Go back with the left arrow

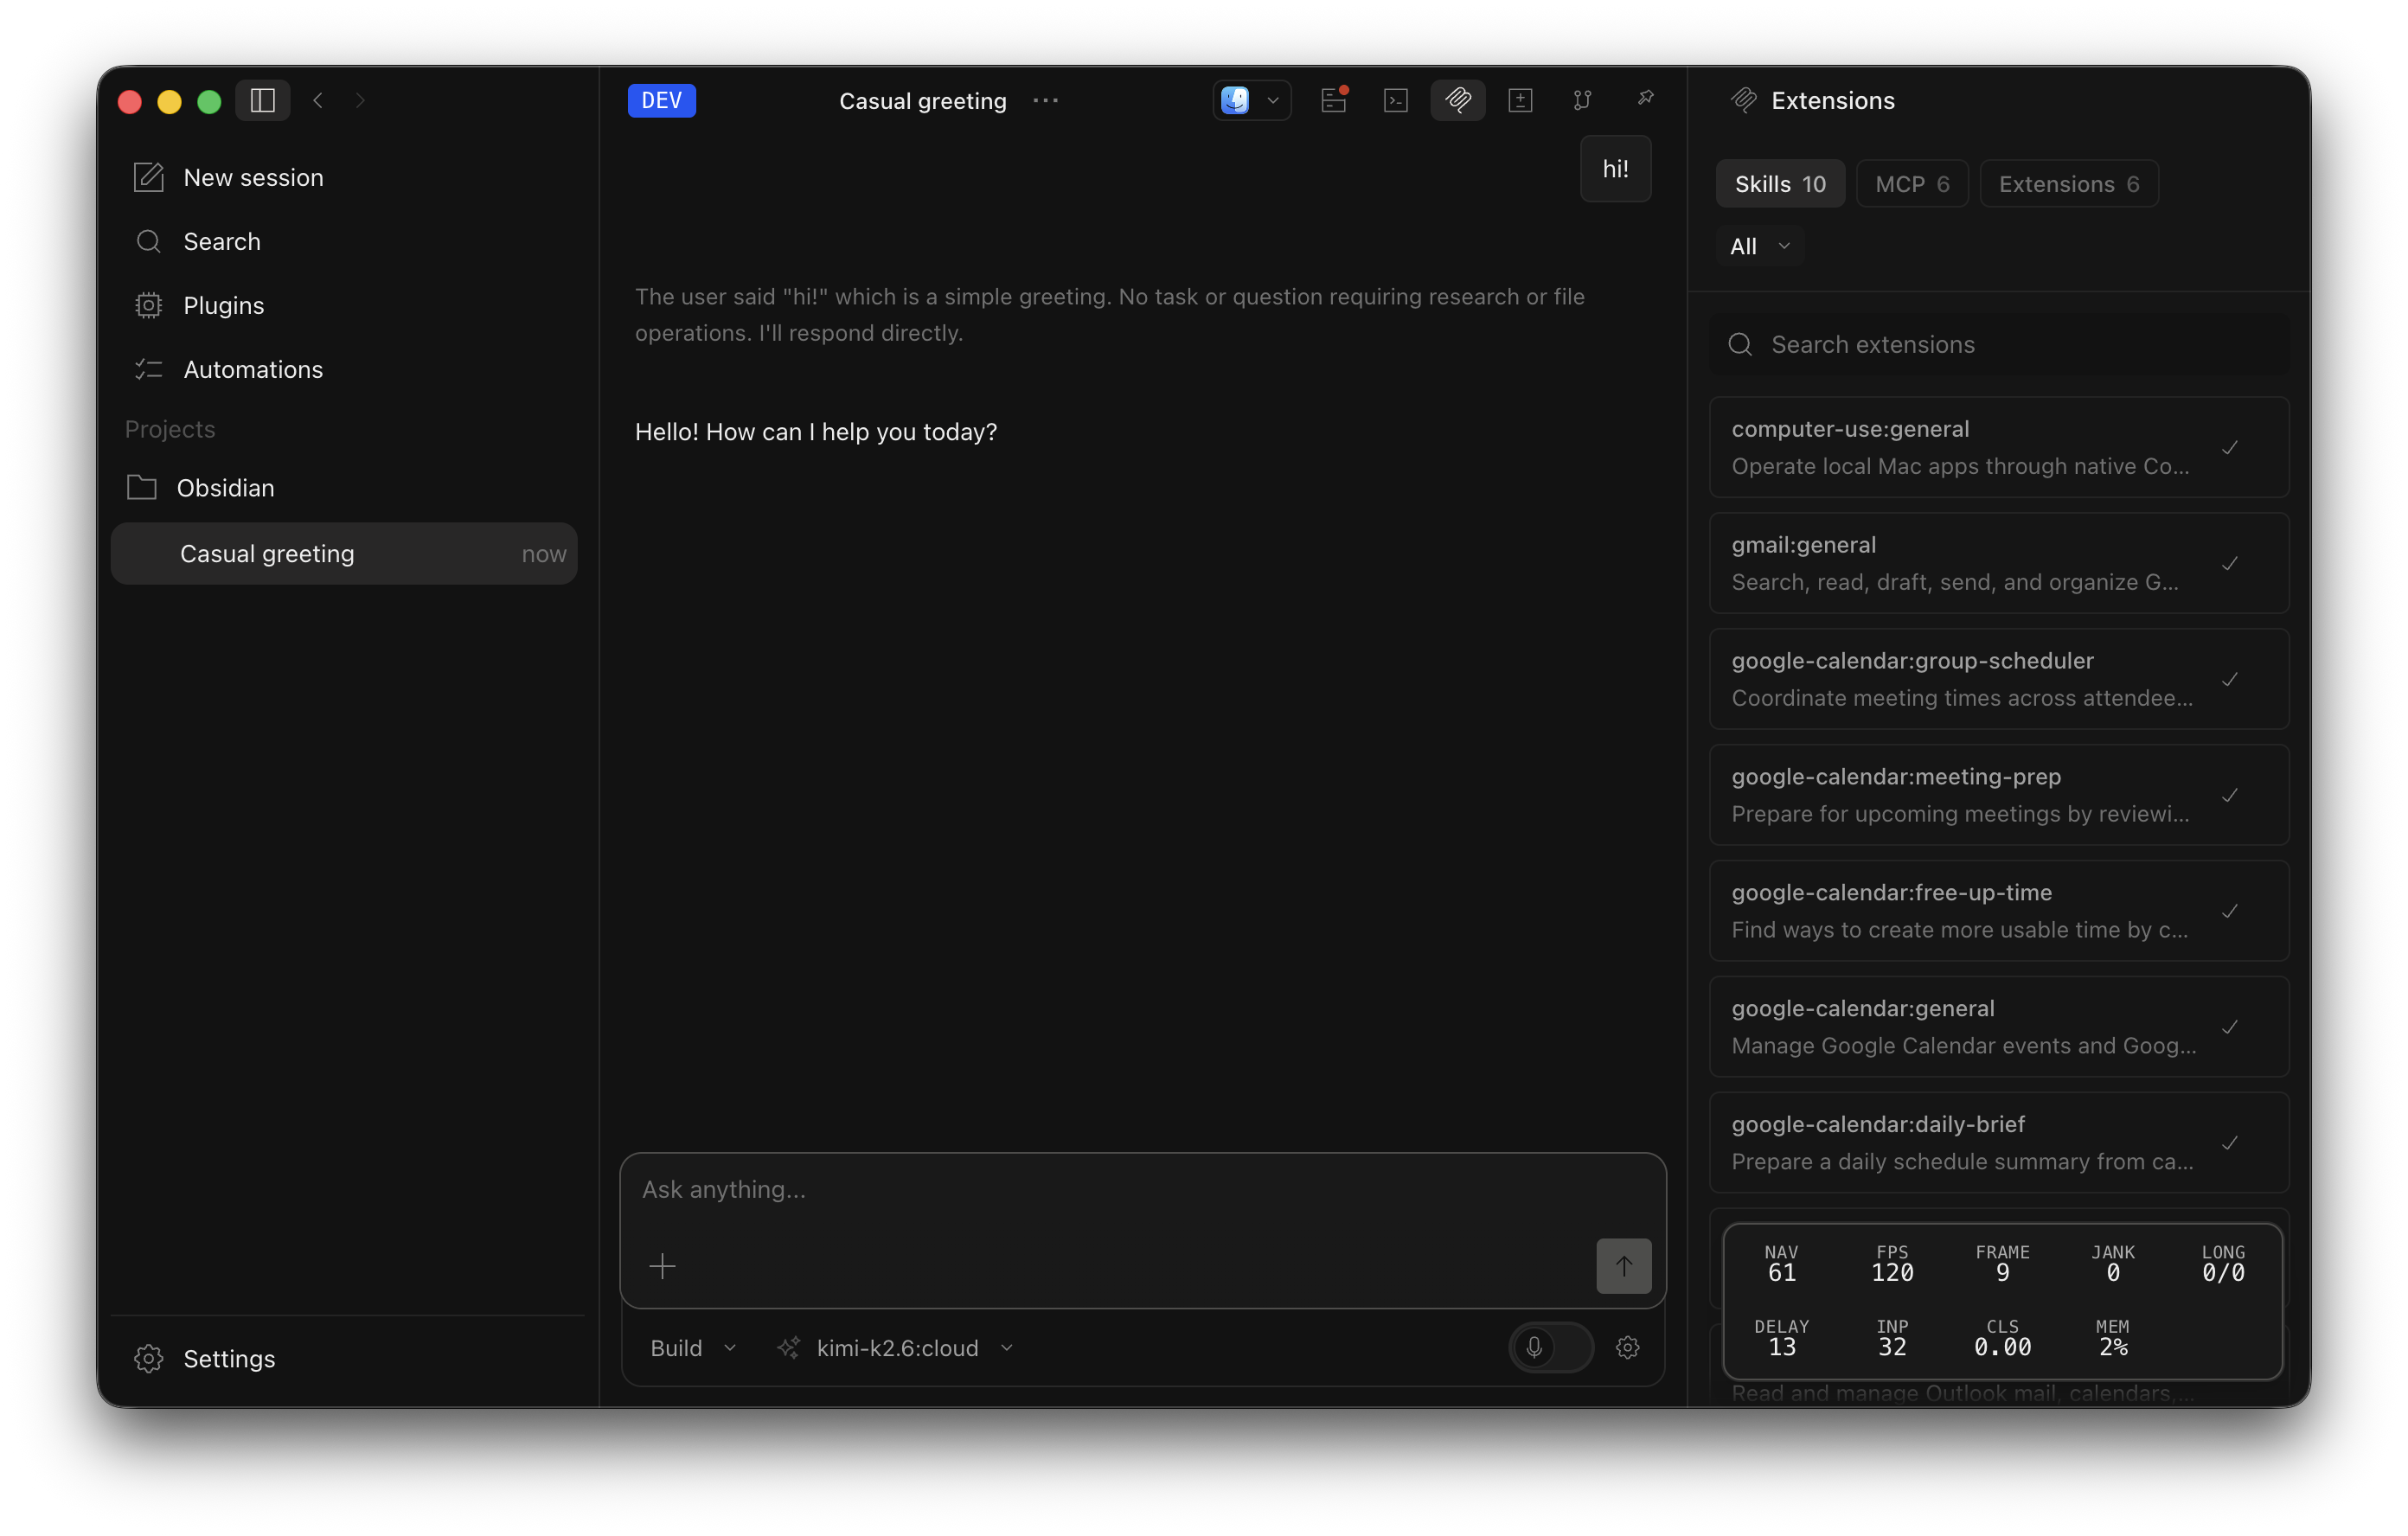[x=318, y=100]
